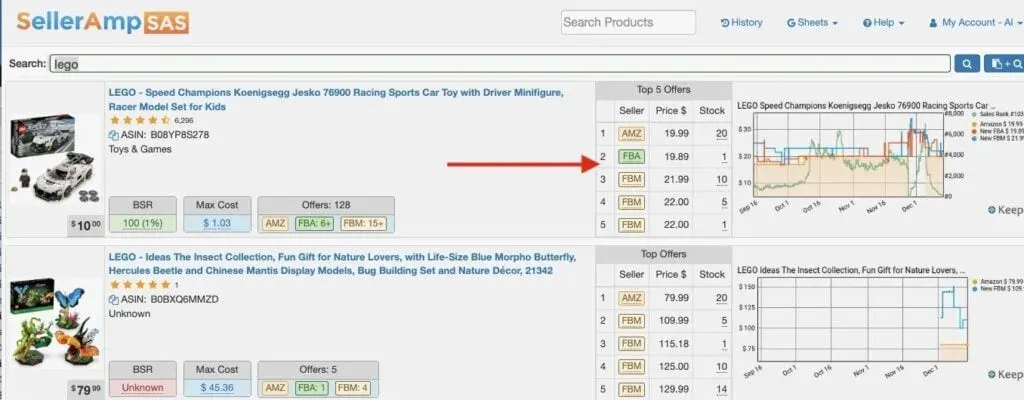Click ASIN text B0BXQ6MMZD
The width and height of the screenshot is (1024, 400).
[x=185, y=299]
